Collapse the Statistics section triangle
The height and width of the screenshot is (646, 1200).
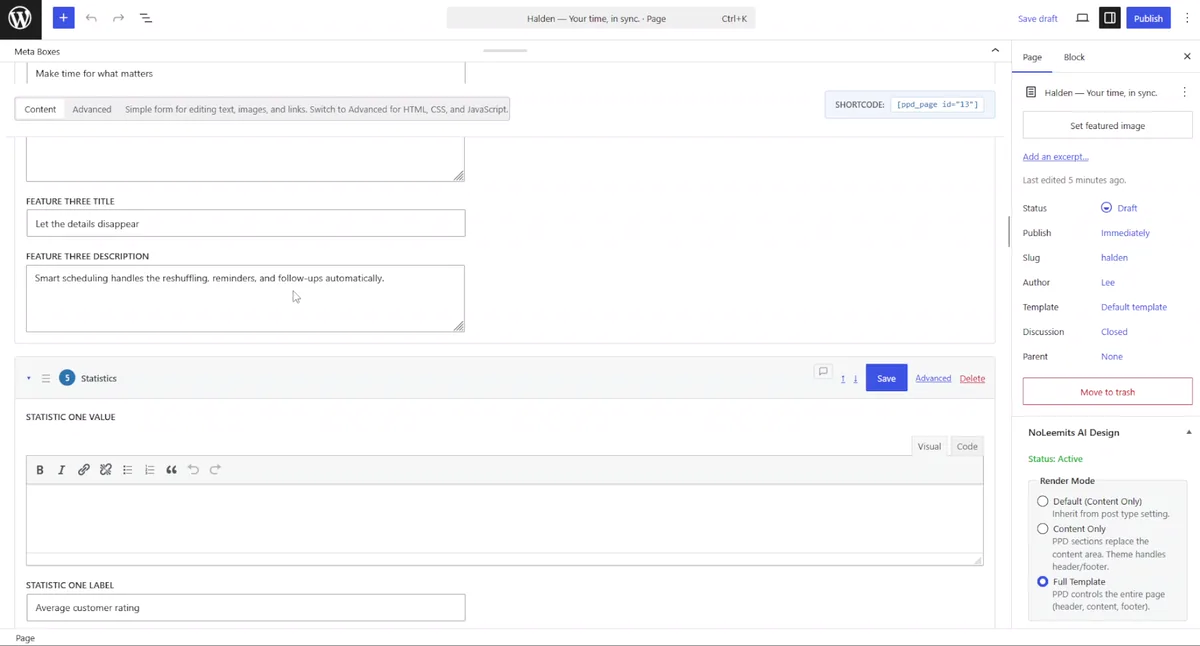[29, 379]
